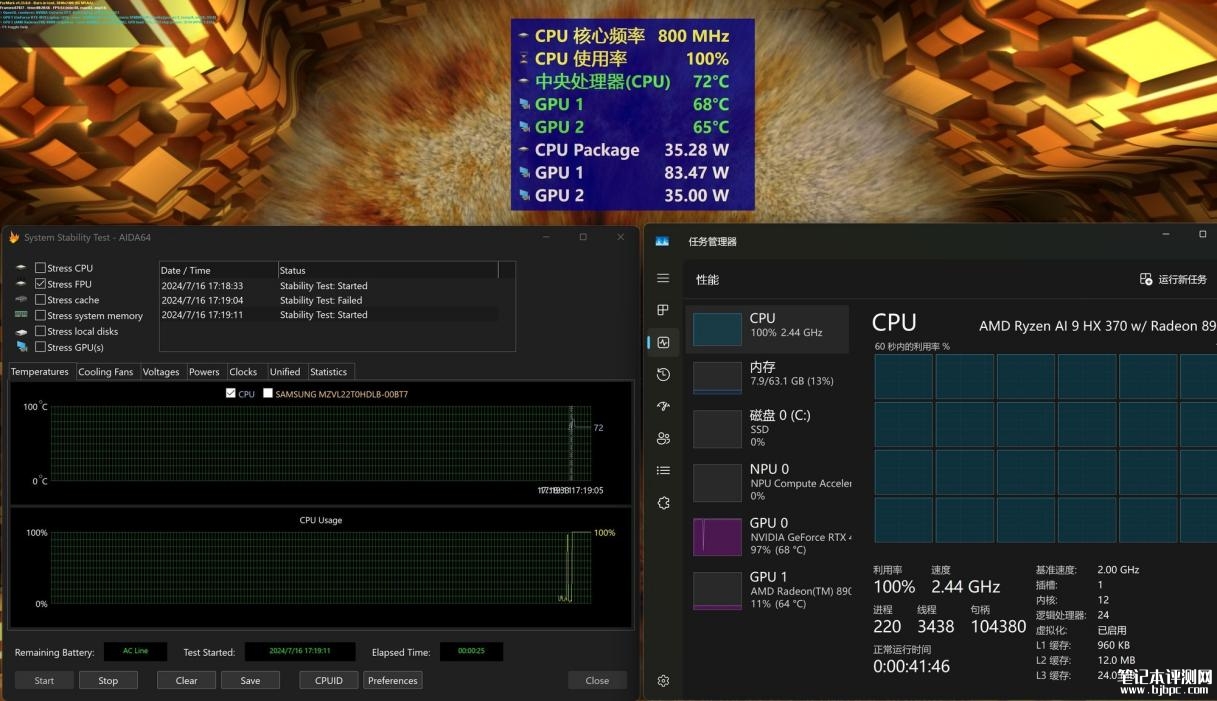Open App history in Task Manager sidebar

pyautogui.click(x=663, y=374)
